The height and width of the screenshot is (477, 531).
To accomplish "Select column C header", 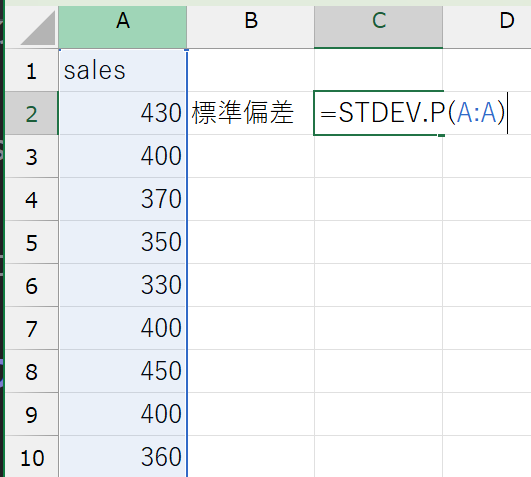I will [379, 27].
